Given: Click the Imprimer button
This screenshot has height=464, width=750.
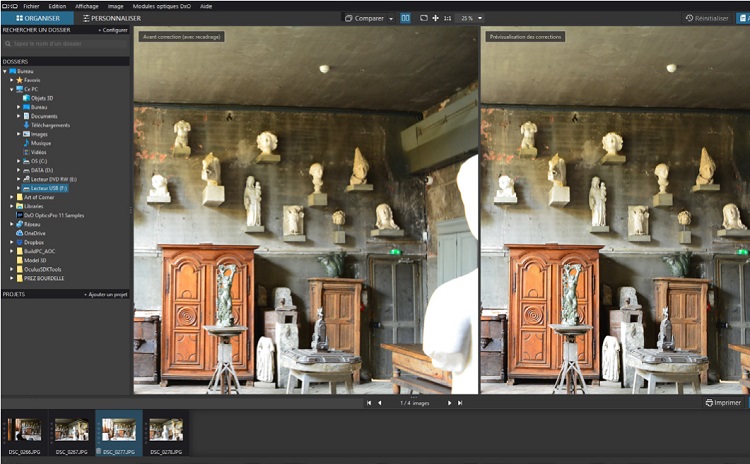Looking at the screenshot, I should [x=723, y=402].
